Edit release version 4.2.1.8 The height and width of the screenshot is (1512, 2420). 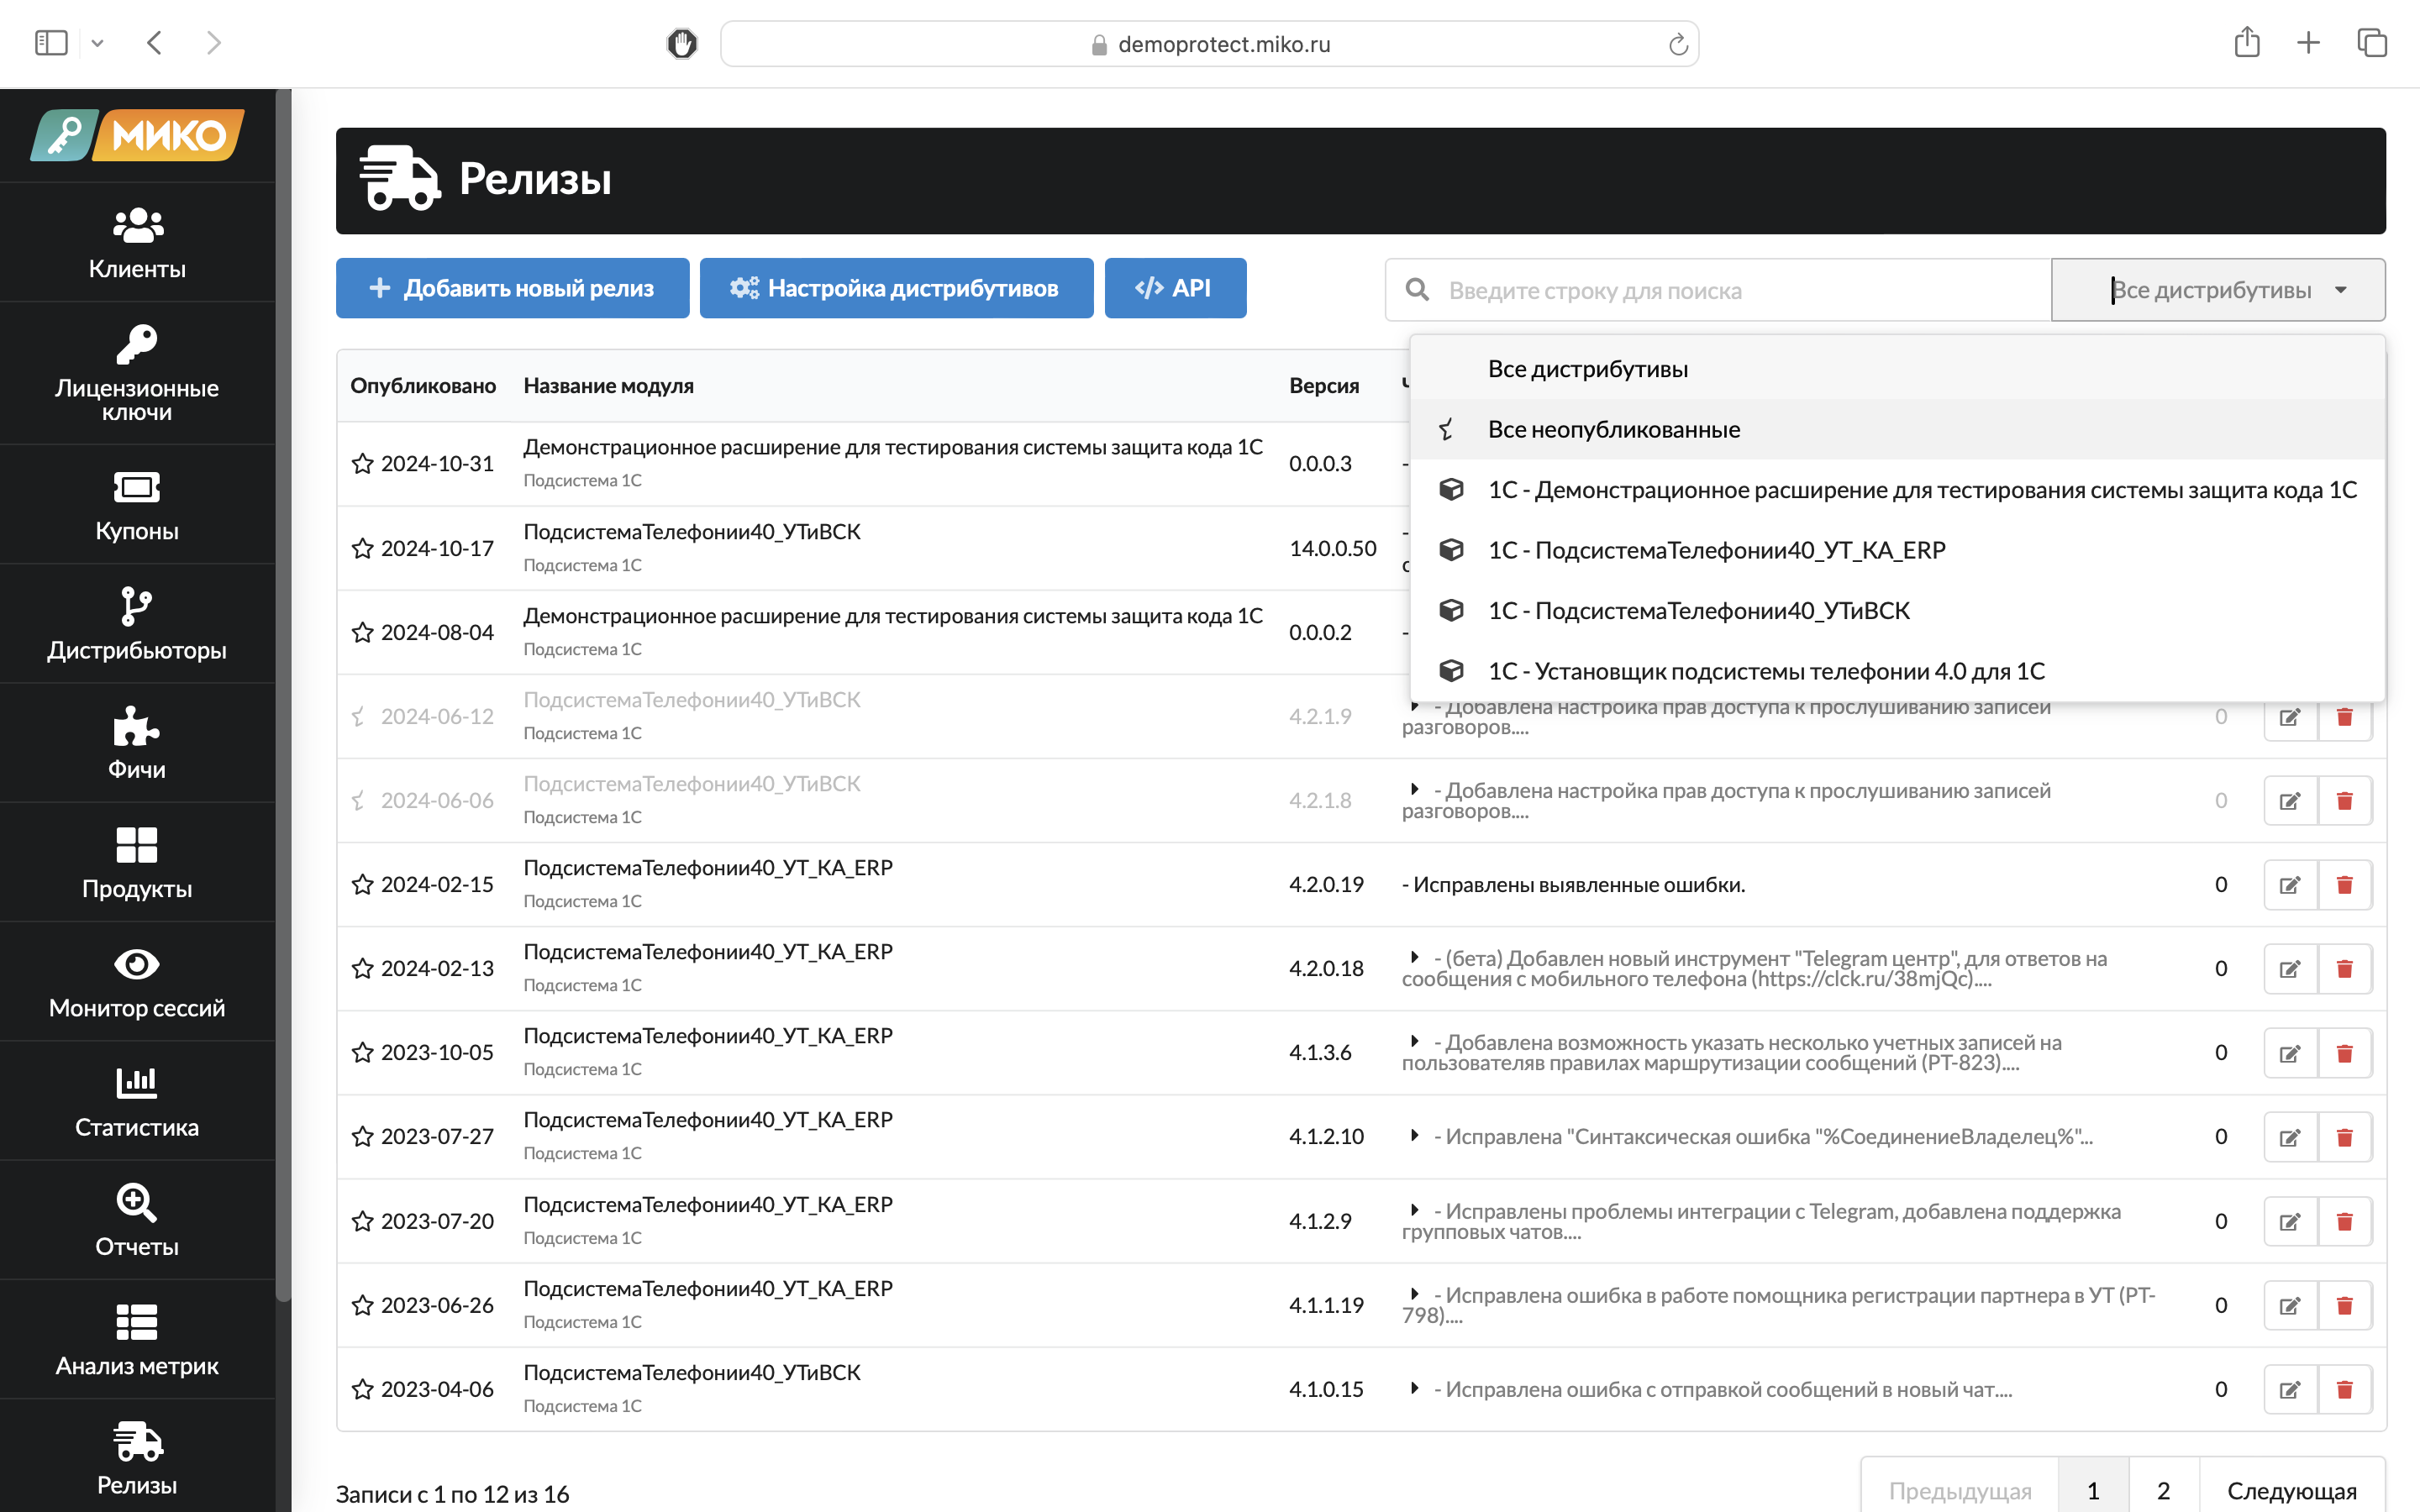pos(2290,801)
